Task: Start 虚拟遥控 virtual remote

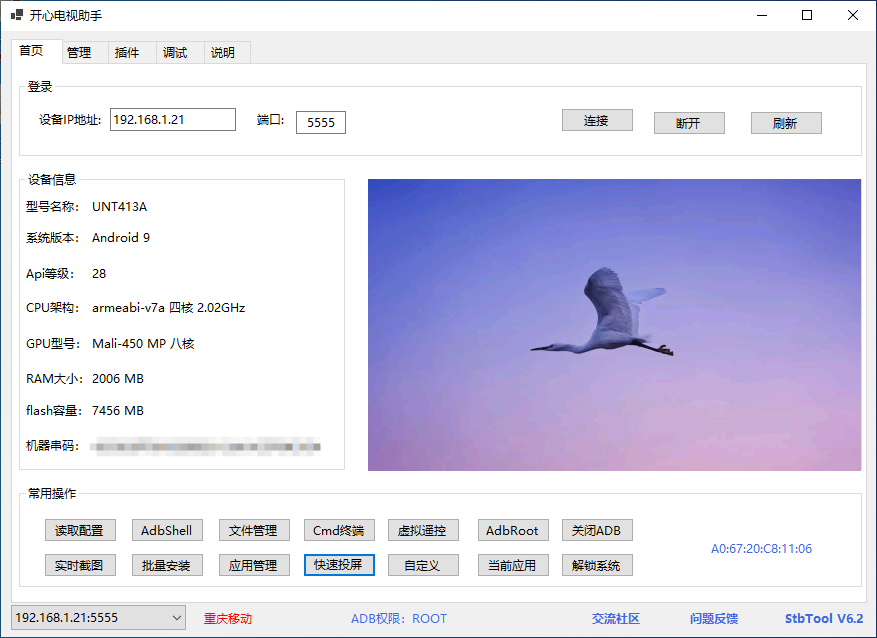Action: point(423,531)
